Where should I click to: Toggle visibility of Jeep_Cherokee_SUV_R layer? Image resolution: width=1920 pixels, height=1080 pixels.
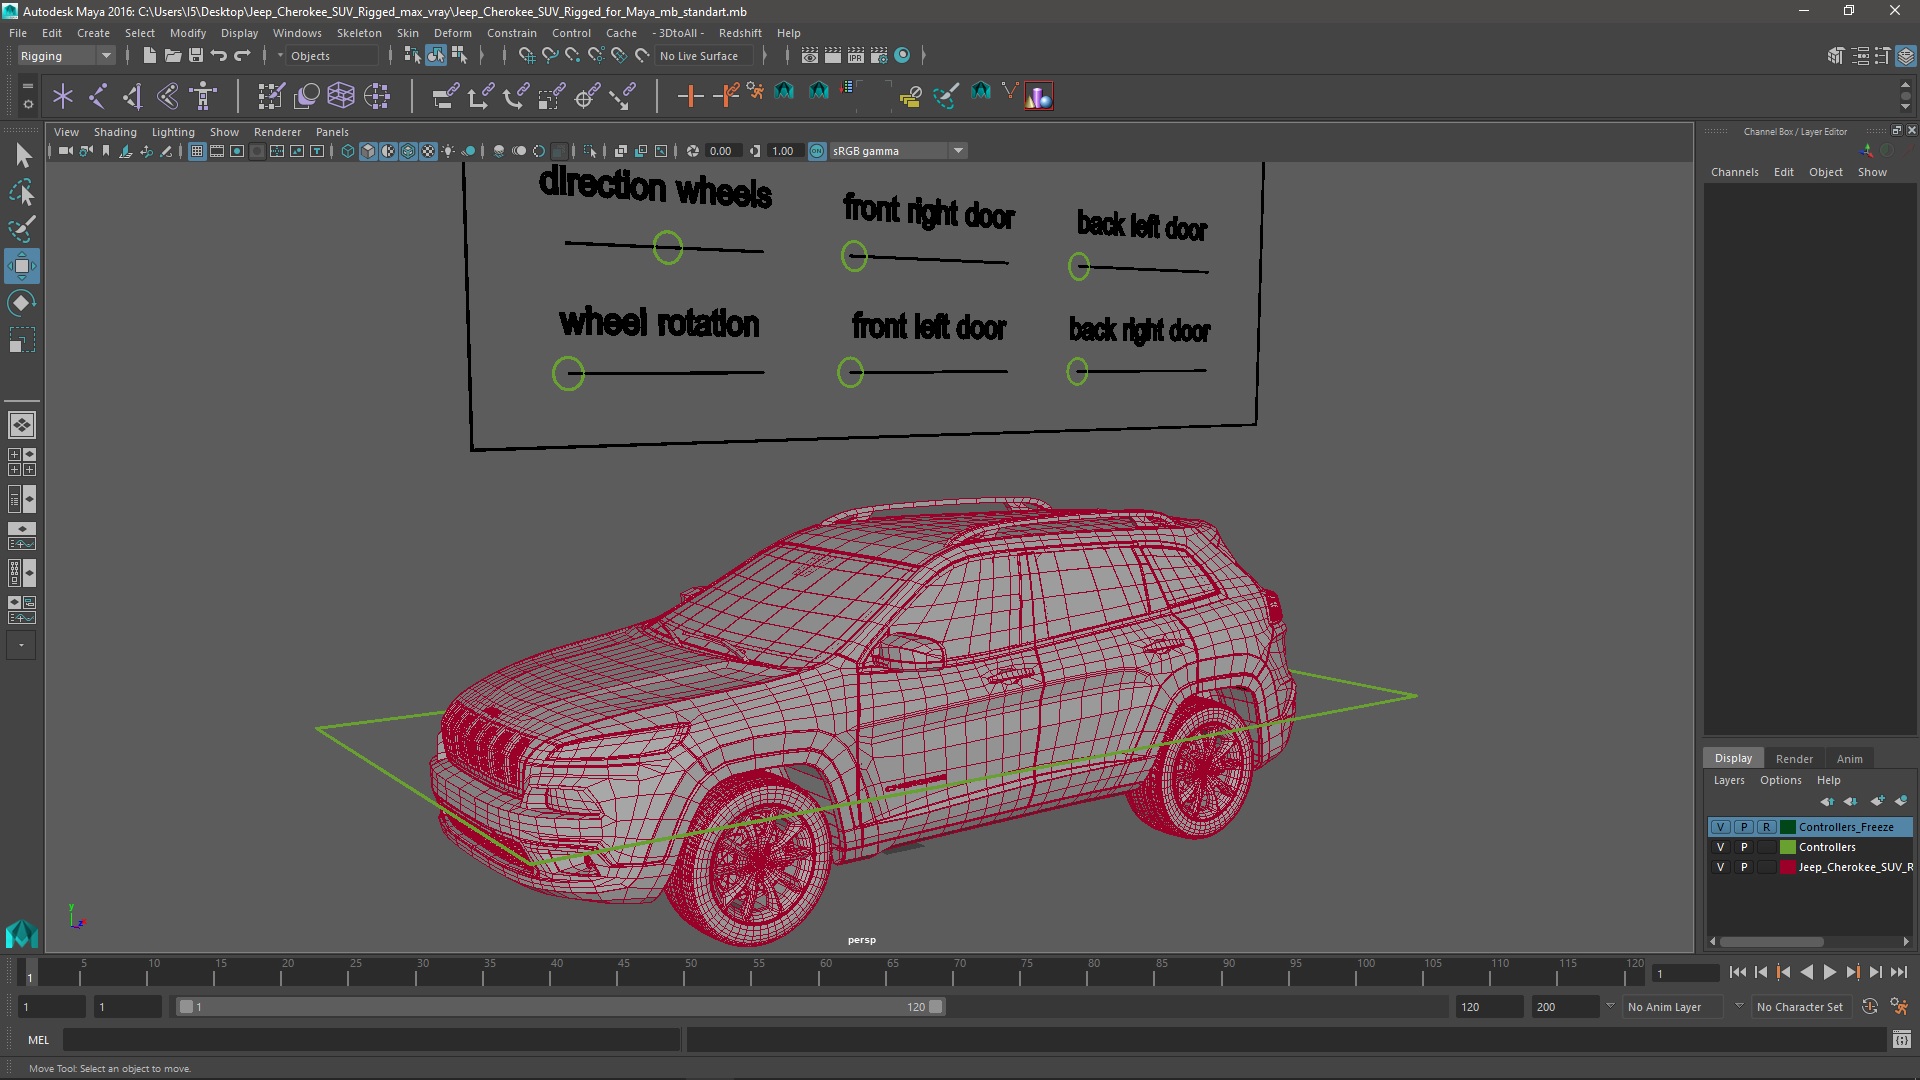pos(1720,867)
